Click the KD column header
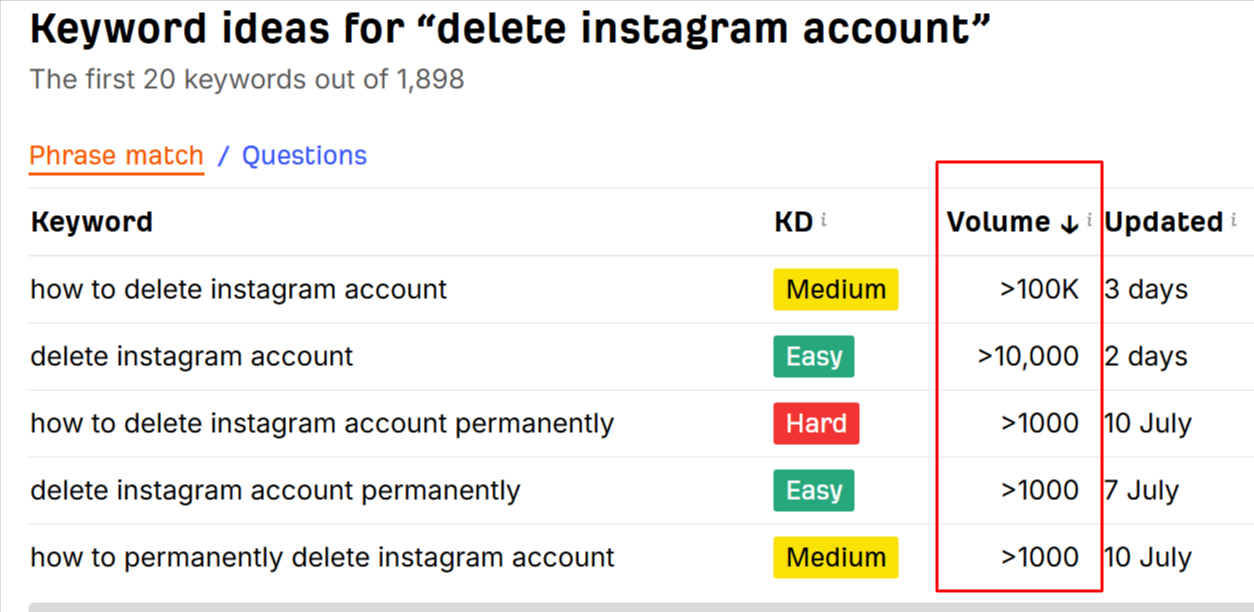Viewport: 1254px width, 612px height. click(794, 222)
